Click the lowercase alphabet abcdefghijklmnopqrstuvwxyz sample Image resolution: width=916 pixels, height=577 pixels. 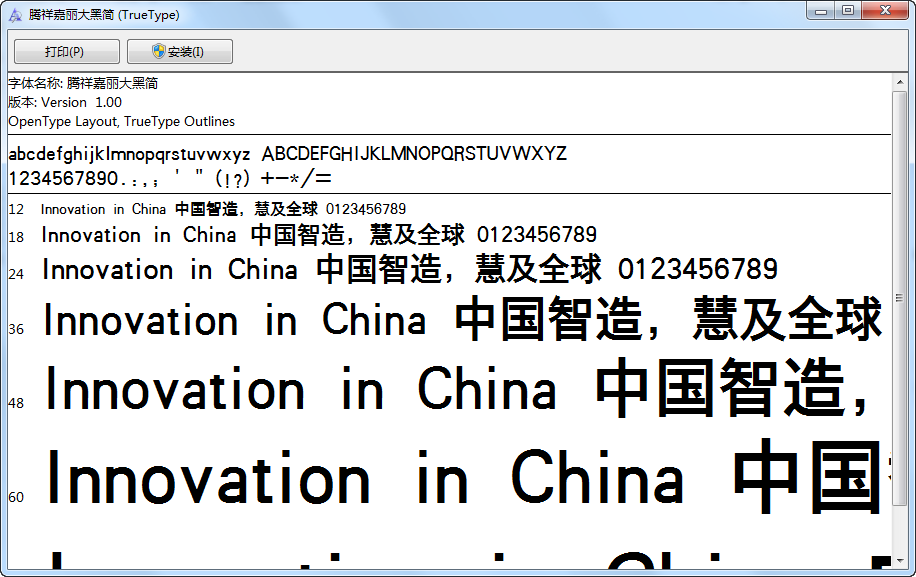click(x=129, y=154)
